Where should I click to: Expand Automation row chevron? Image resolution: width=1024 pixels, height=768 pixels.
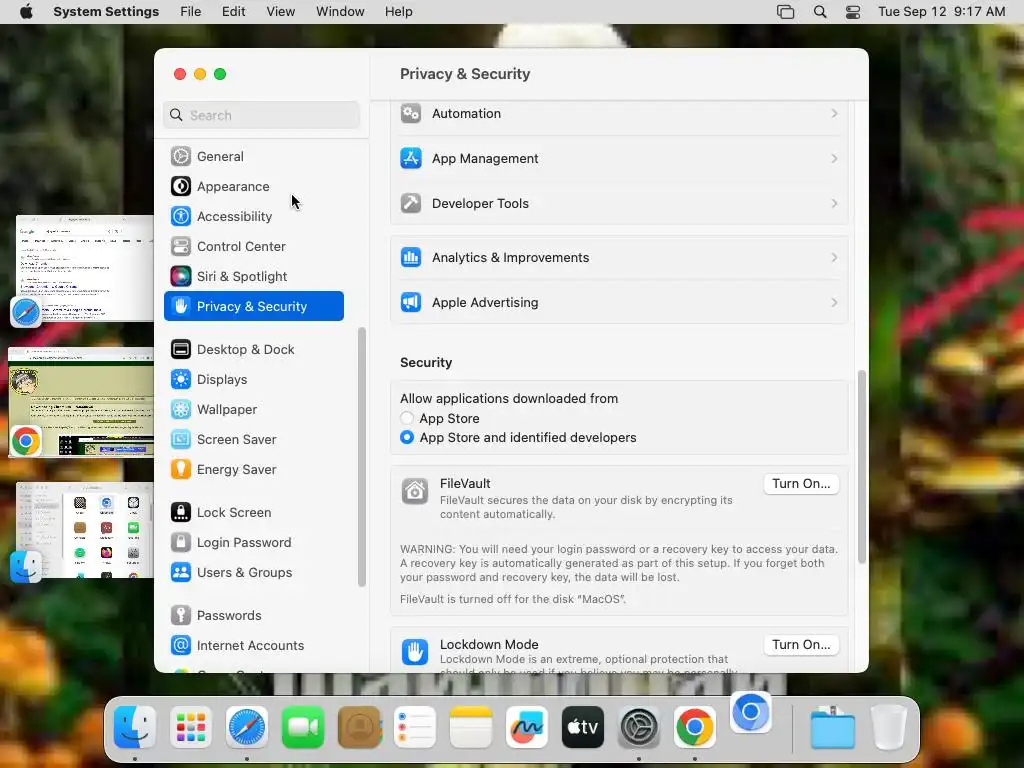(834, 114)
